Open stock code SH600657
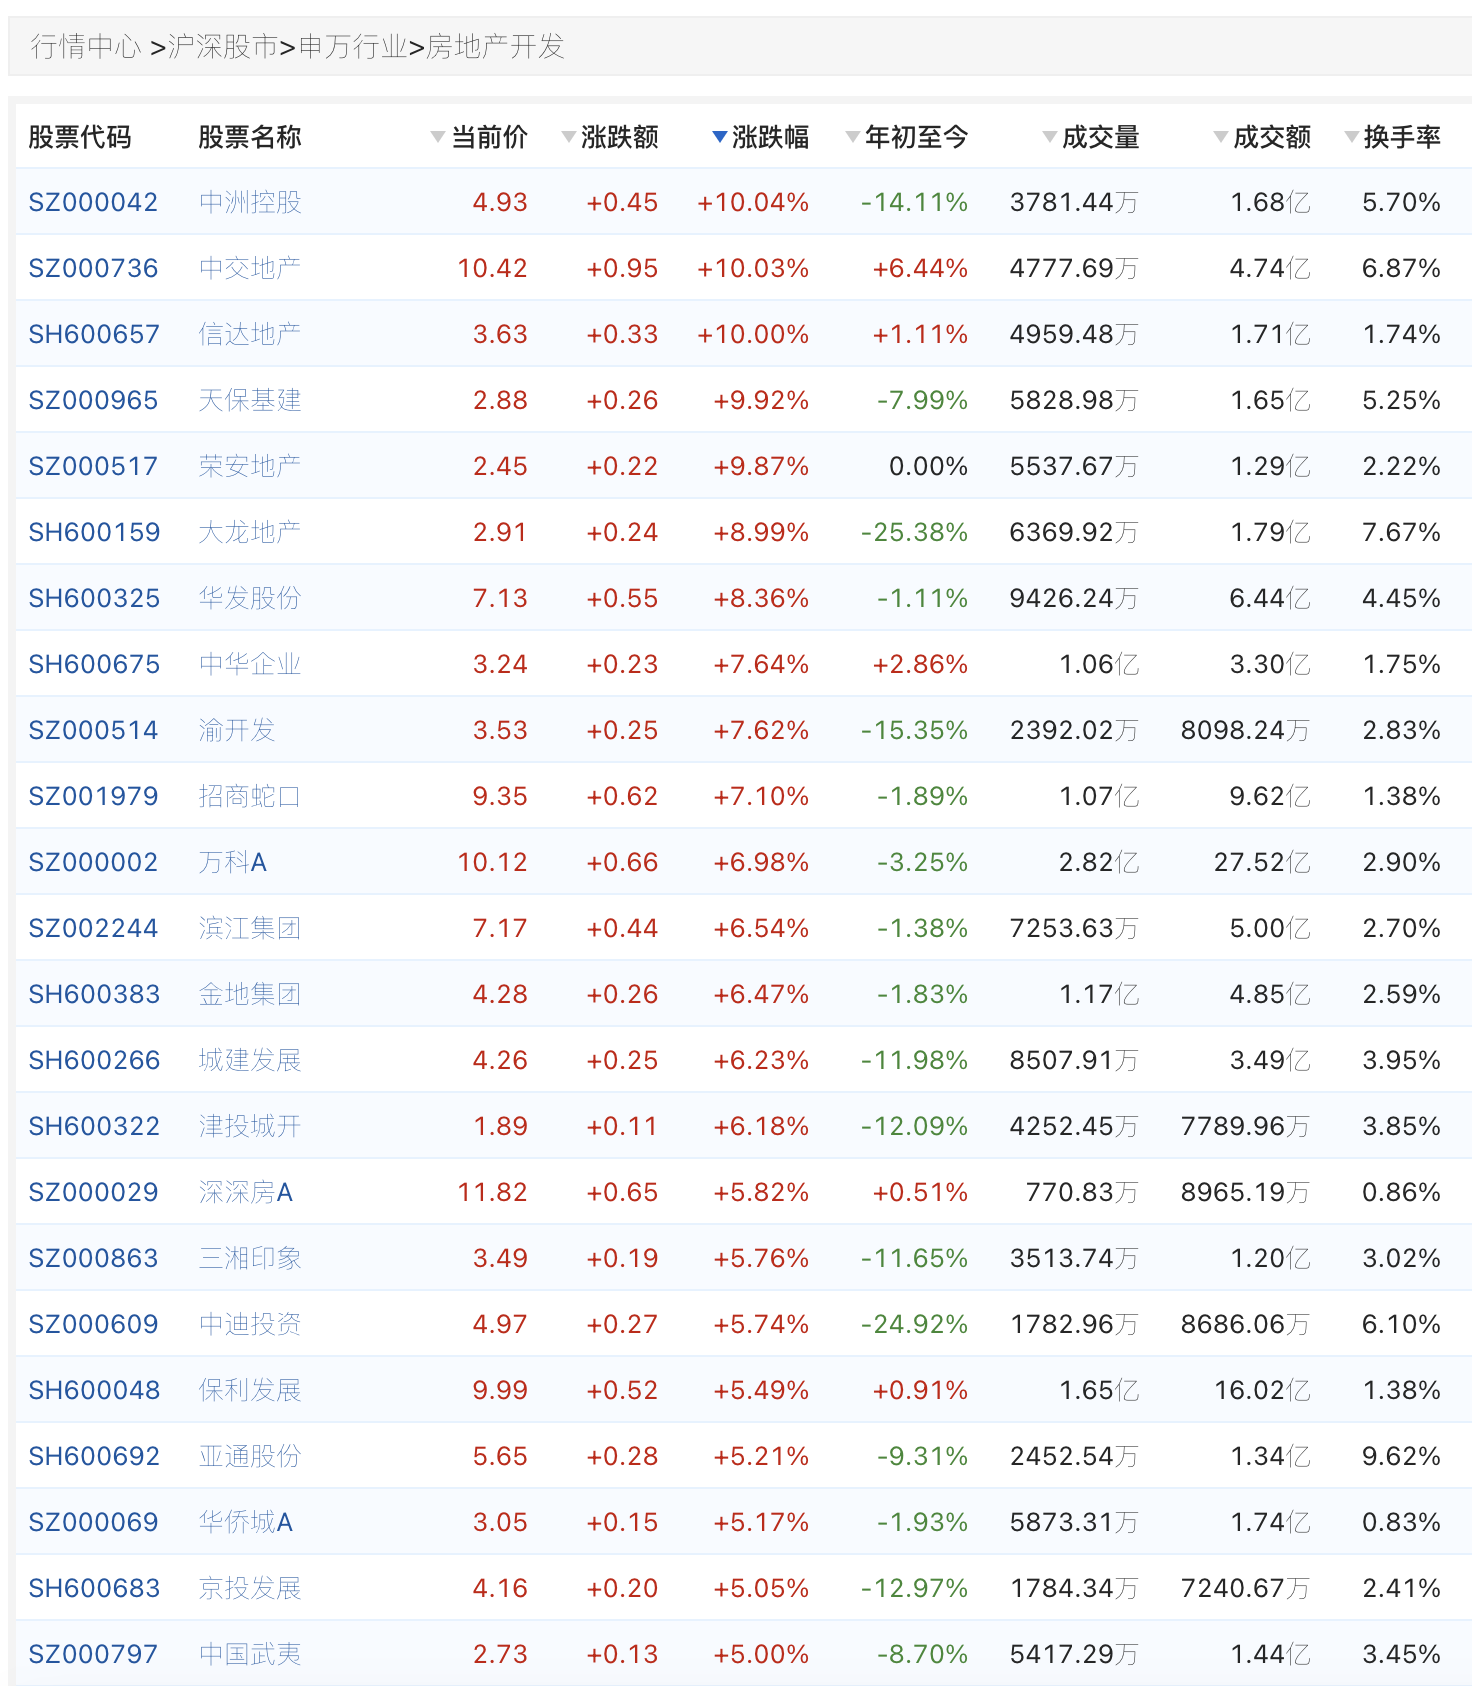The width and height of the screenshot is (1472, 1686). (94, 334)
